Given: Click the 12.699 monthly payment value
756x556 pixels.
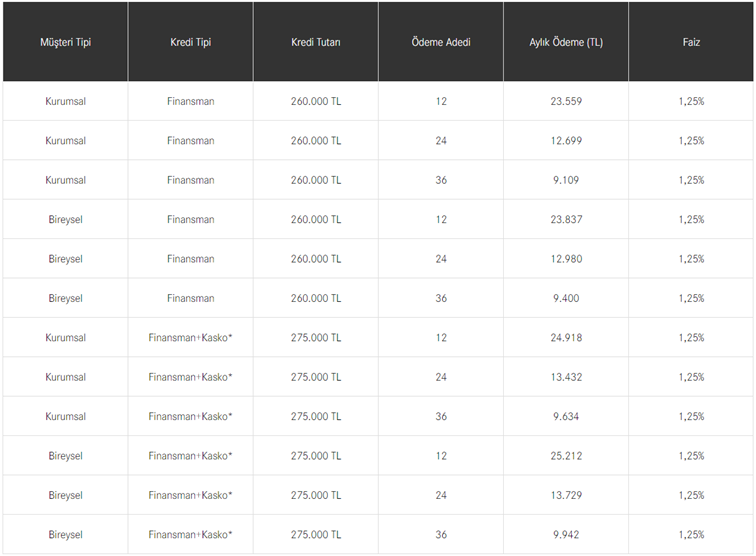Looking at the screenshot, I should click(566, 141).
